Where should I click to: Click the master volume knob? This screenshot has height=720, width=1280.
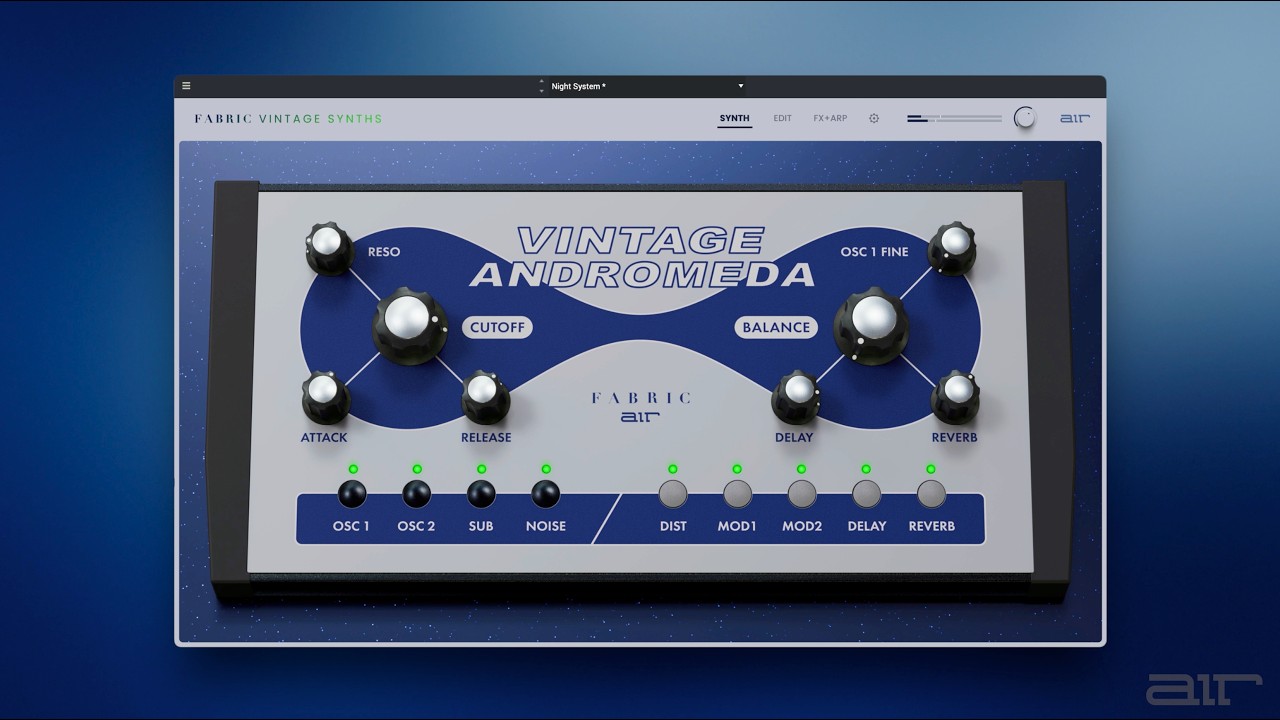coord(1025,118)
